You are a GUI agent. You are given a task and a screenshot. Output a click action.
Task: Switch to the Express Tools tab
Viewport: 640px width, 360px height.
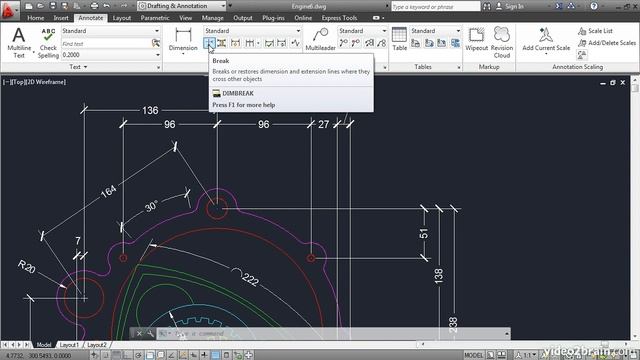point(339,18)
